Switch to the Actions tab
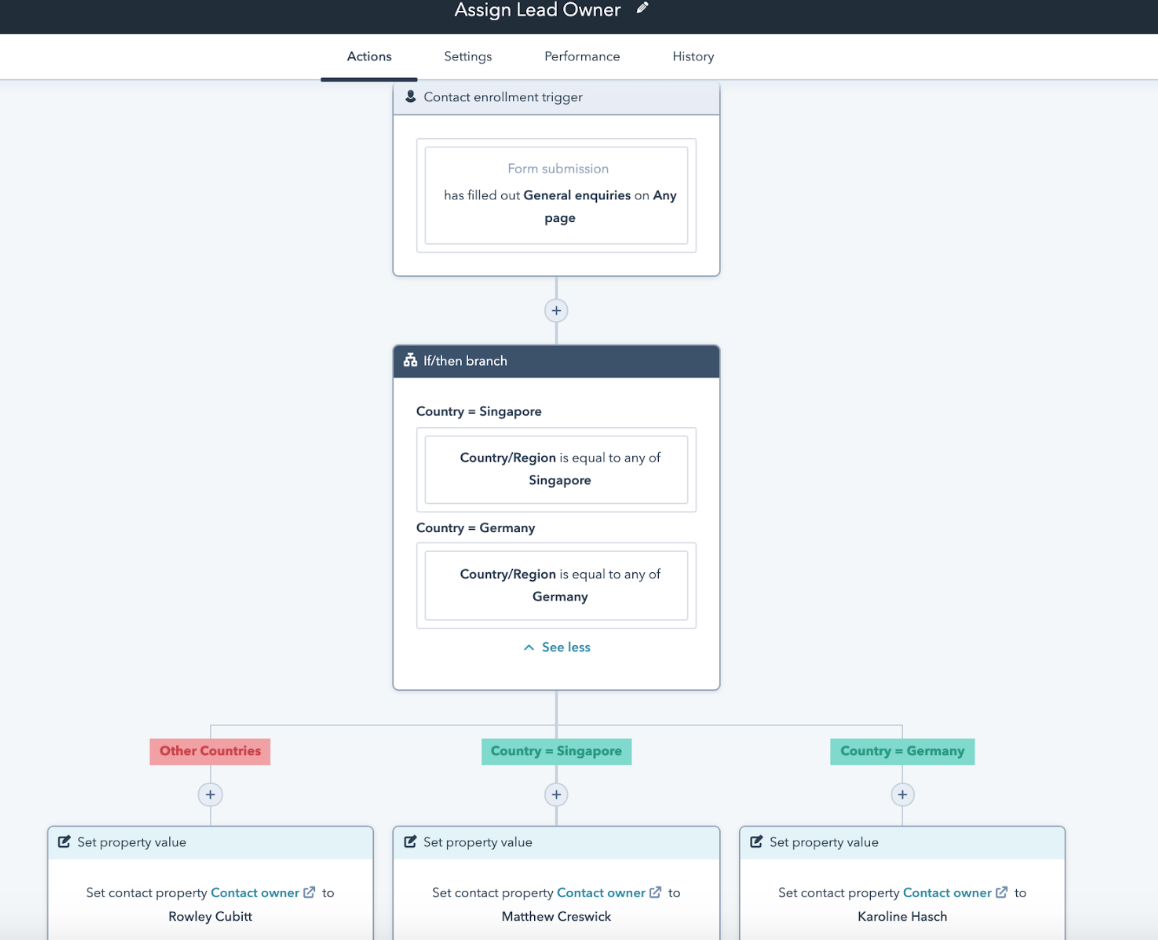Screen dimensions: 1158x940 [369, 56]
